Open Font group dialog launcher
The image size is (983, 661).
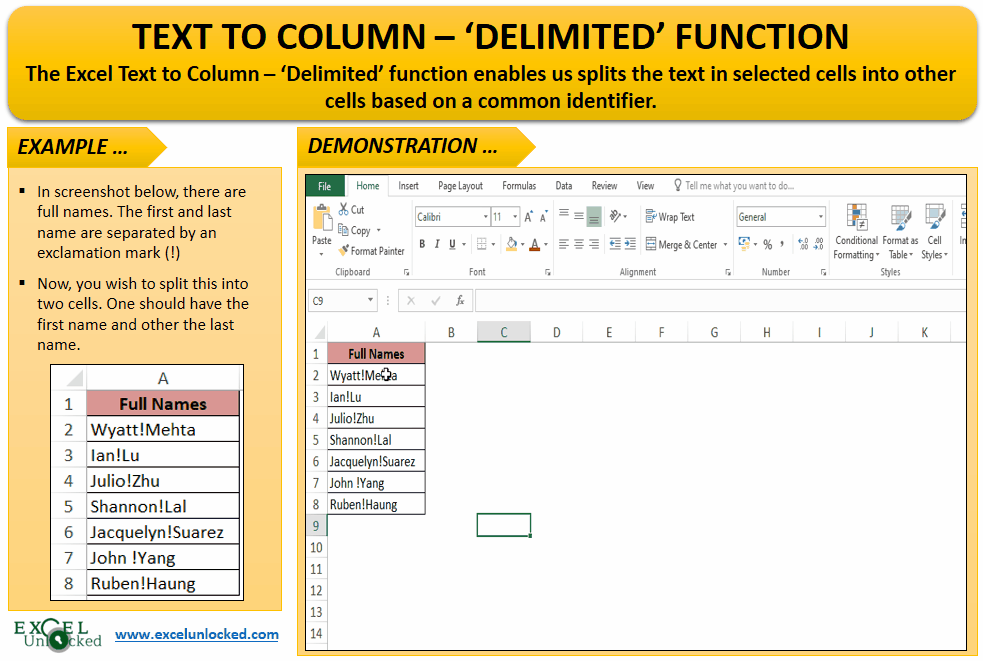point(547,272)
